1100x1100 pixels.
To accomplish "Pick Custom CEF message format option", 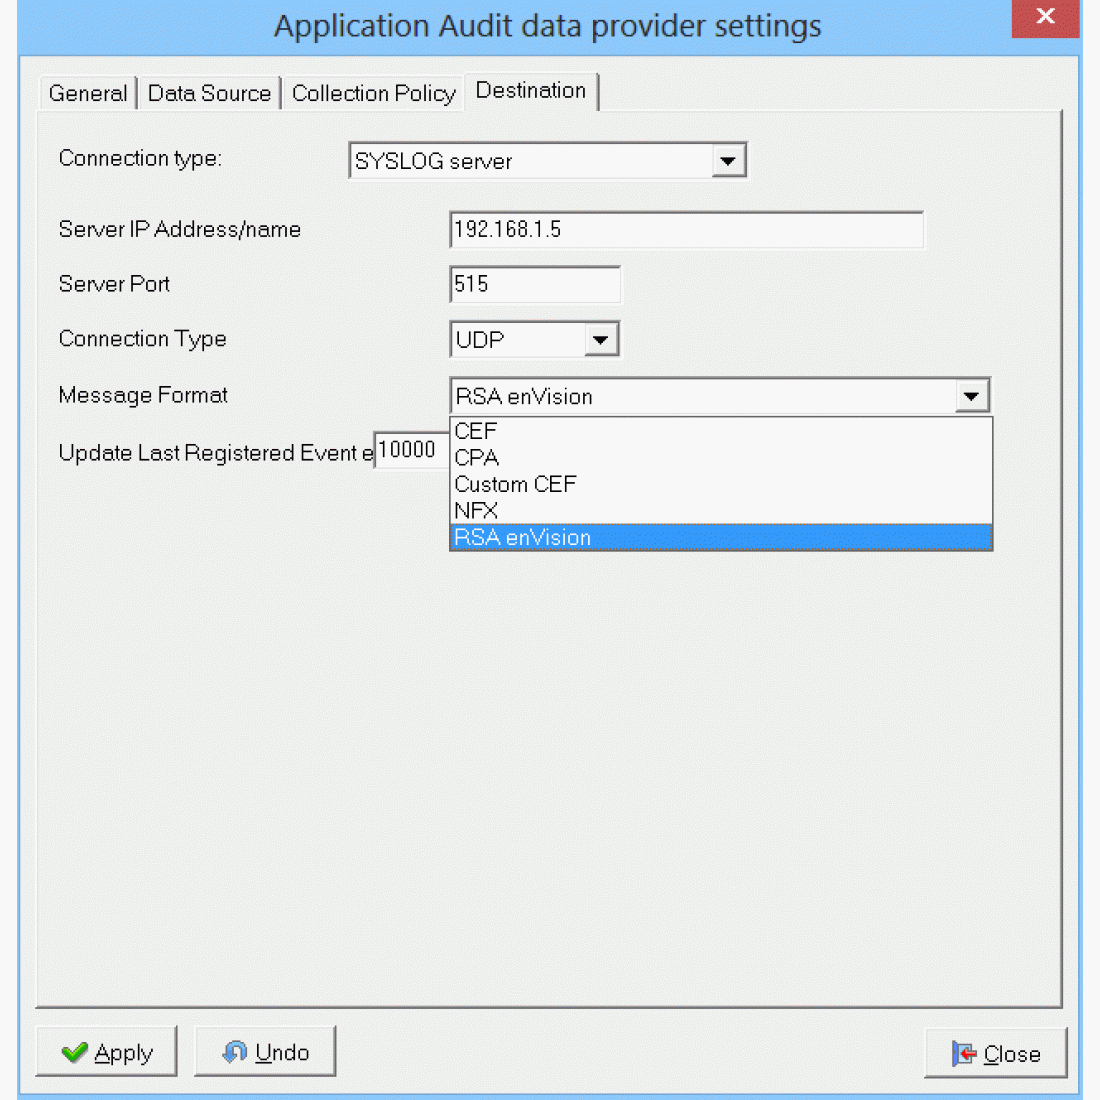I will click(x=515, y=484).
